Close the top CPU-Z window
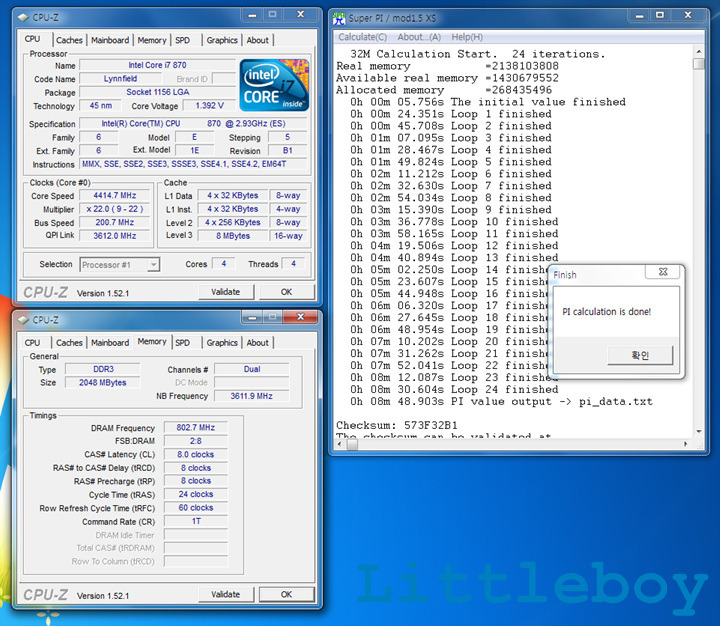This screenshot has height=626, width=720. pyautogui.click(x=300, y=15)
